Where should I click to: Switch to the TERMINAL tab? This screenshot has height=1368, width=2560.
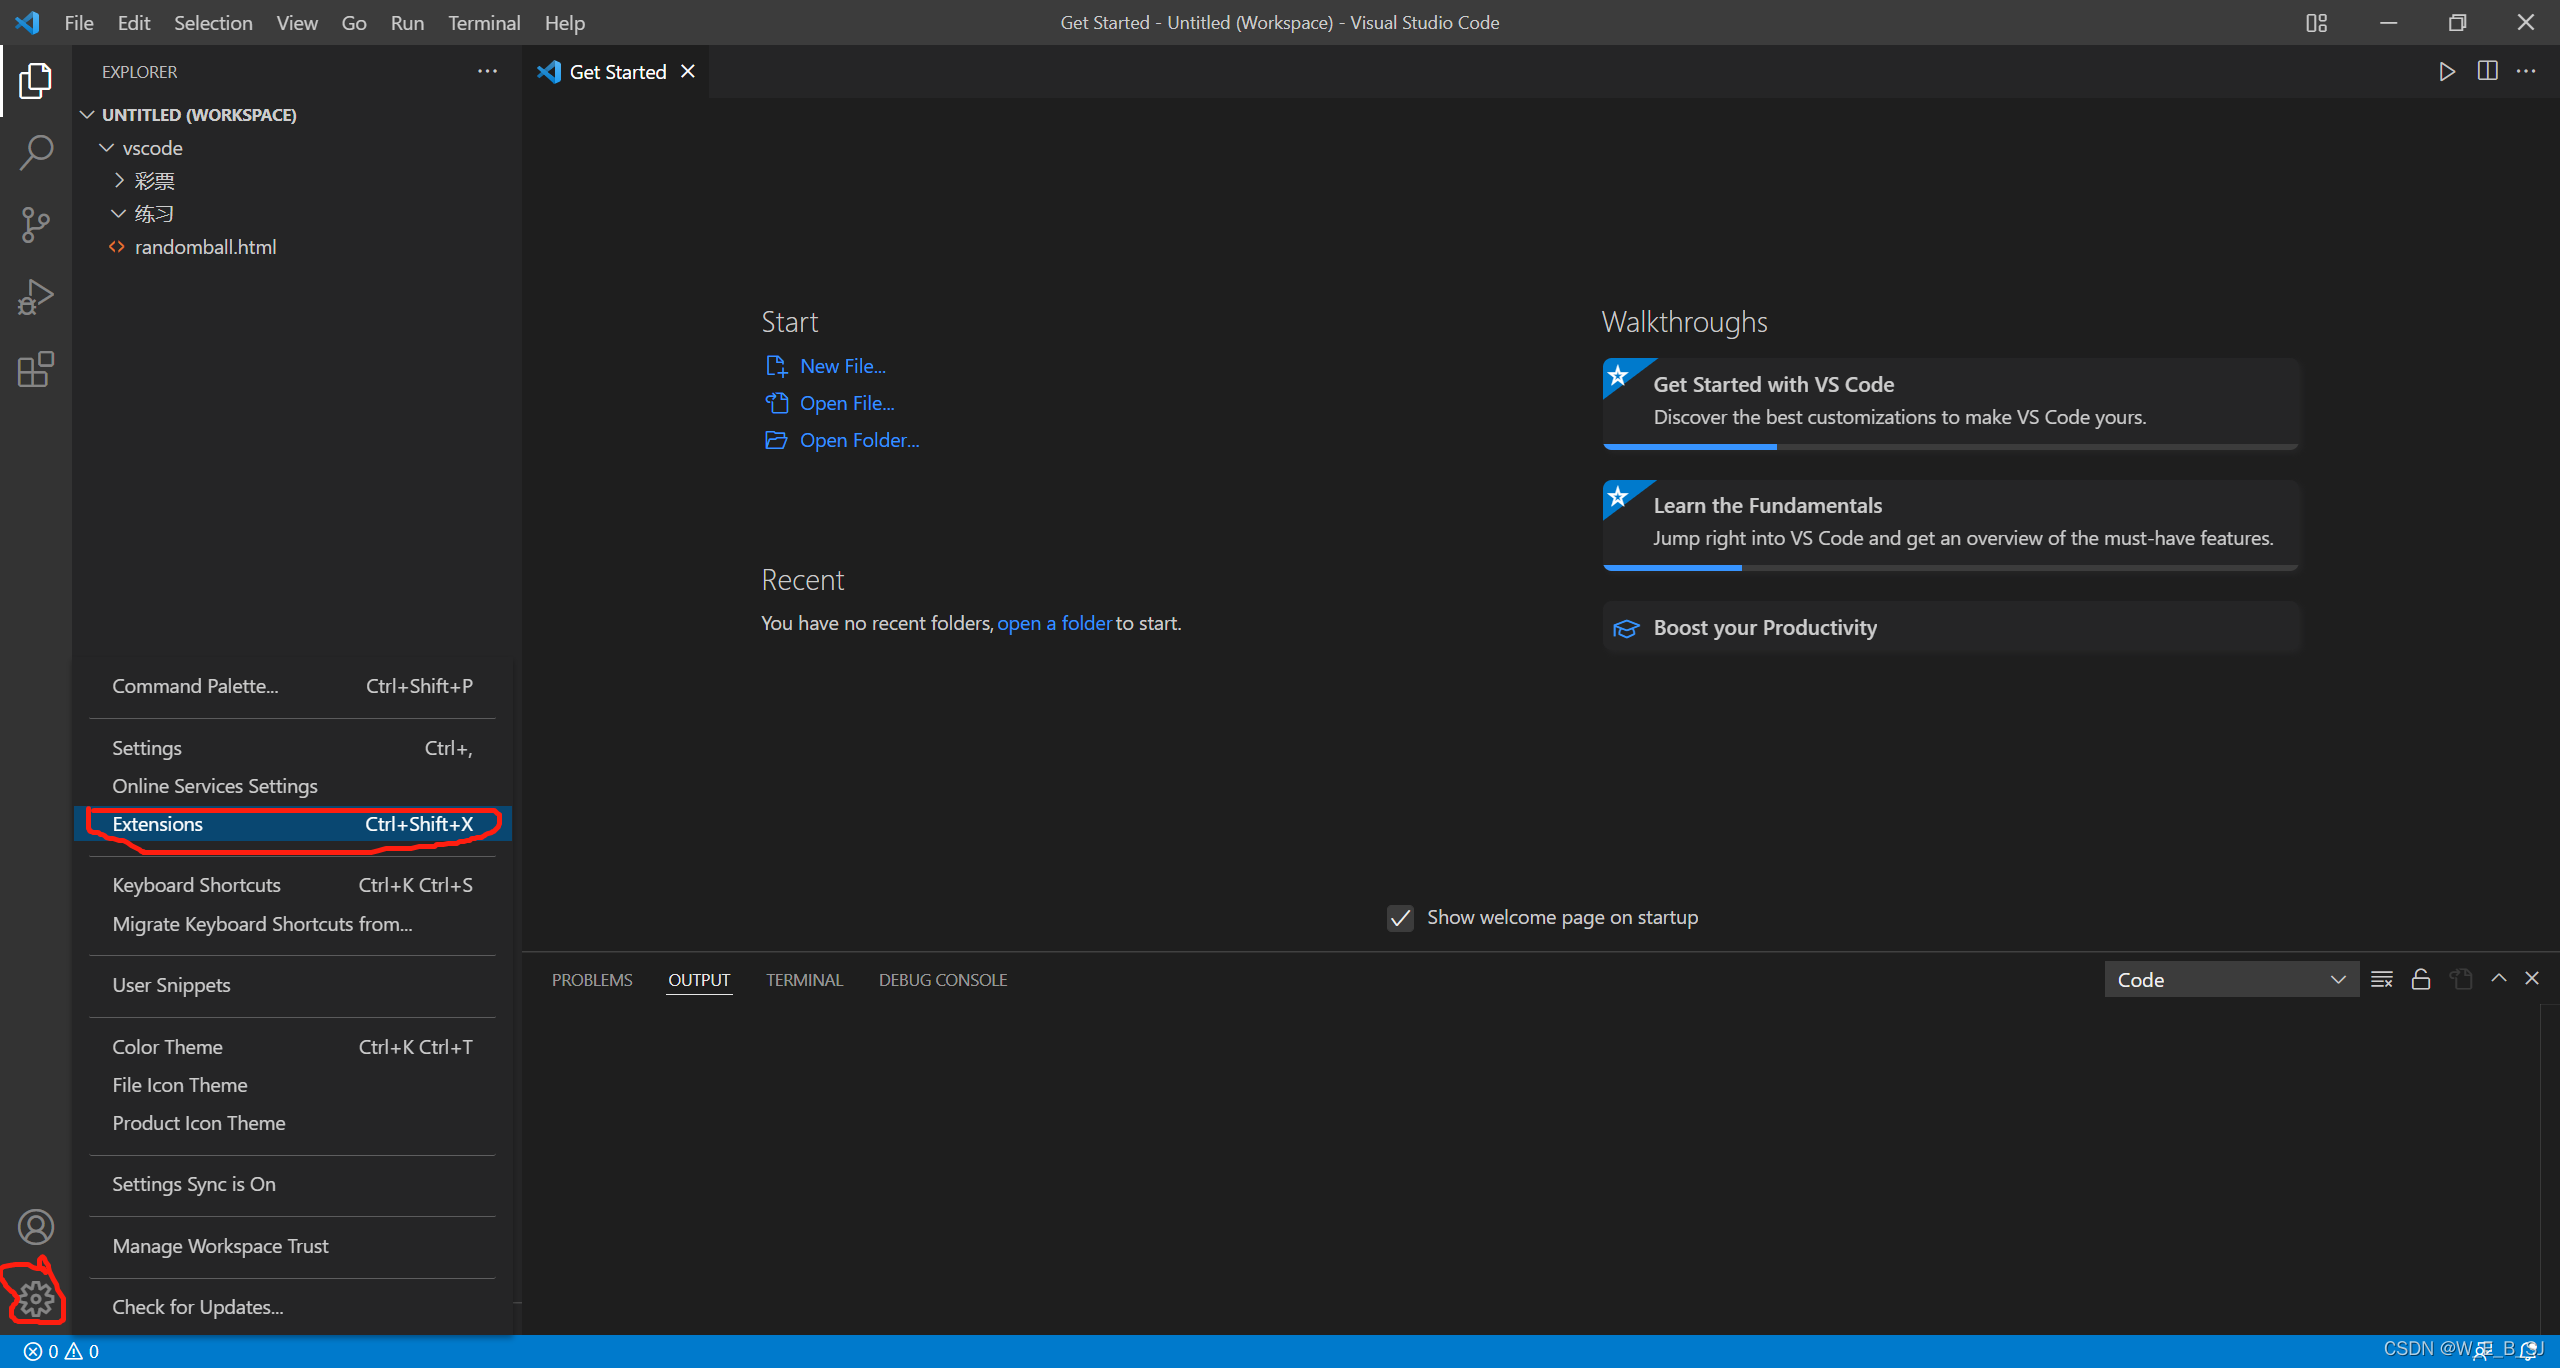coord(804,980)
